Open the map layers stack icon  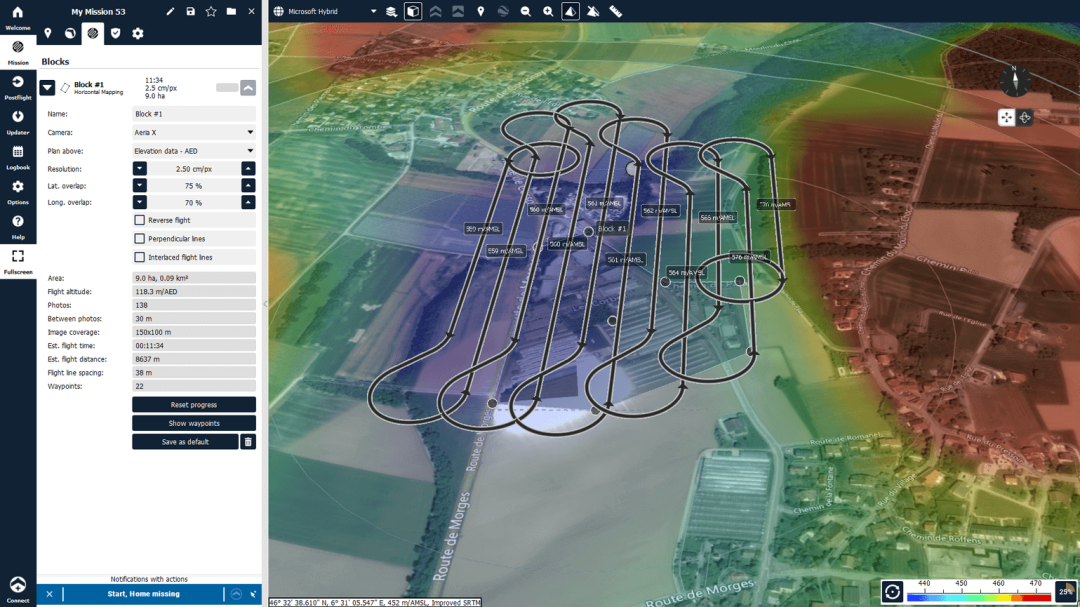pos(391,12)
